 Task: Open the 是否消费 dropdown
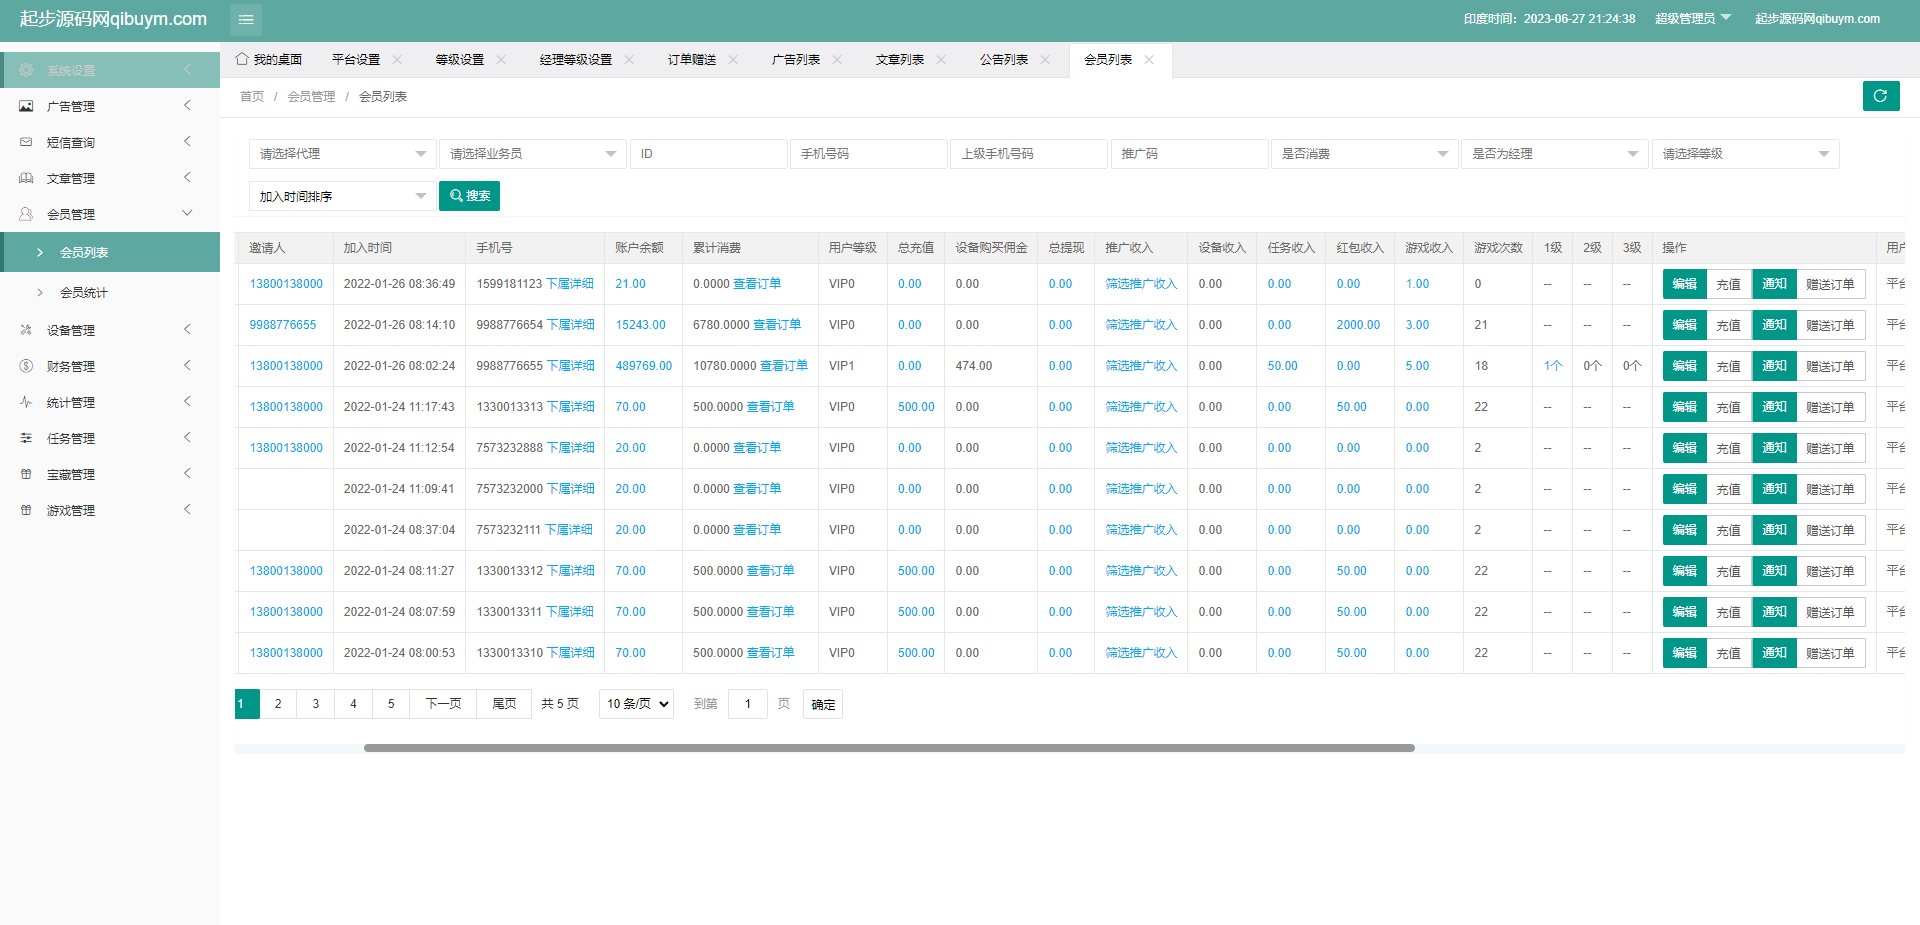tap(1364, 154)
